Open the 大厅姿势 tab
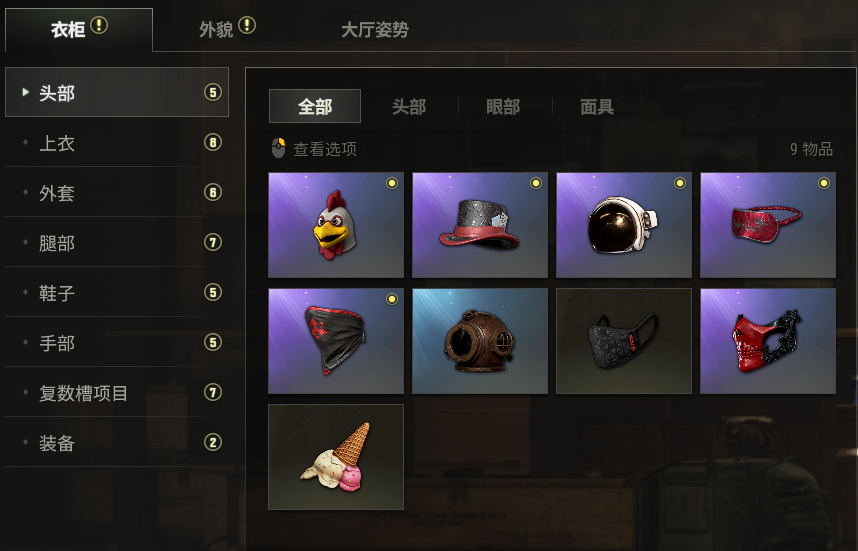This screenshot has height=551, width=858. tap(375, 30)
